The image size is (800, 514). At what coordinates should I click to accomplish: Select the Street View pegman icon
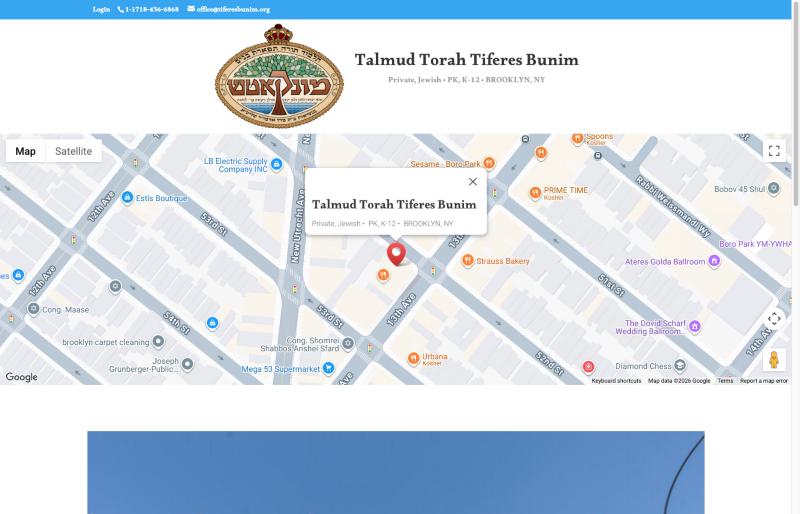tap(774, 359)
